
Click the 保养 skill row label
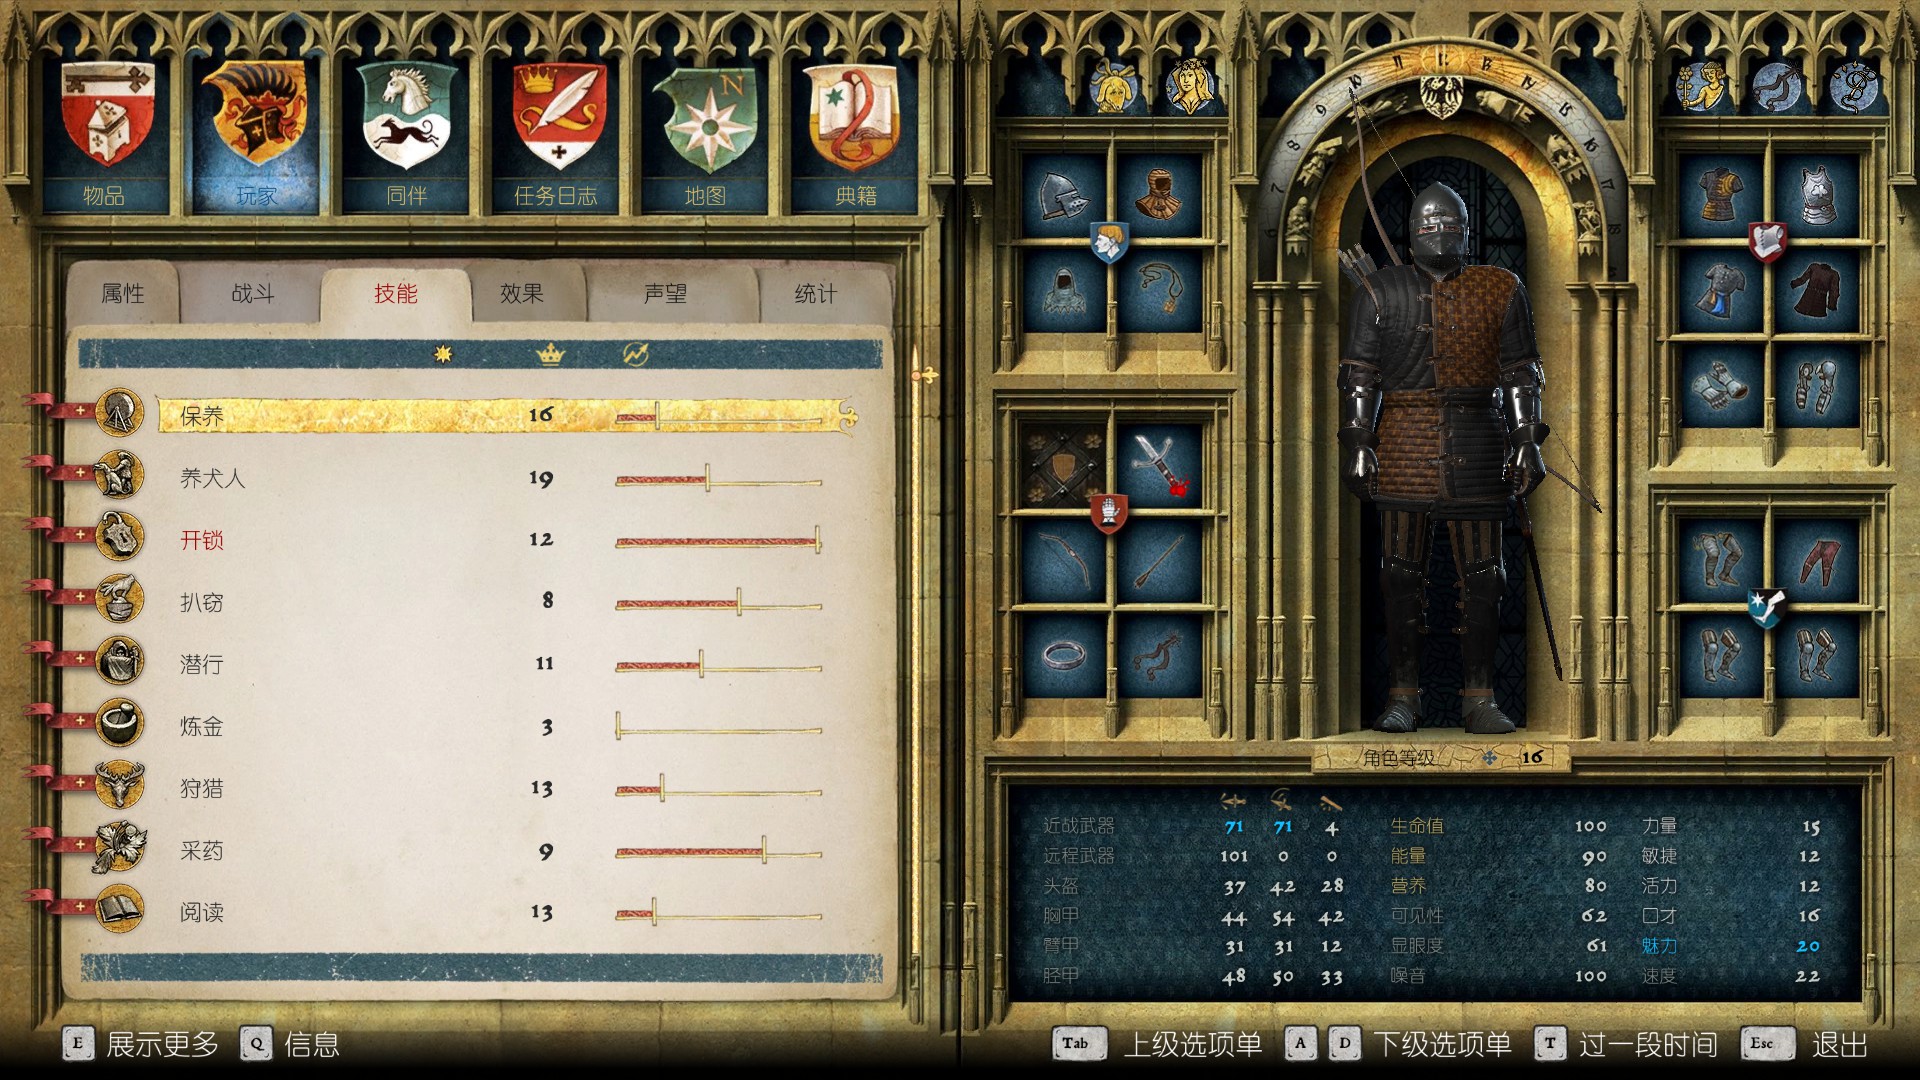(202, 416)
